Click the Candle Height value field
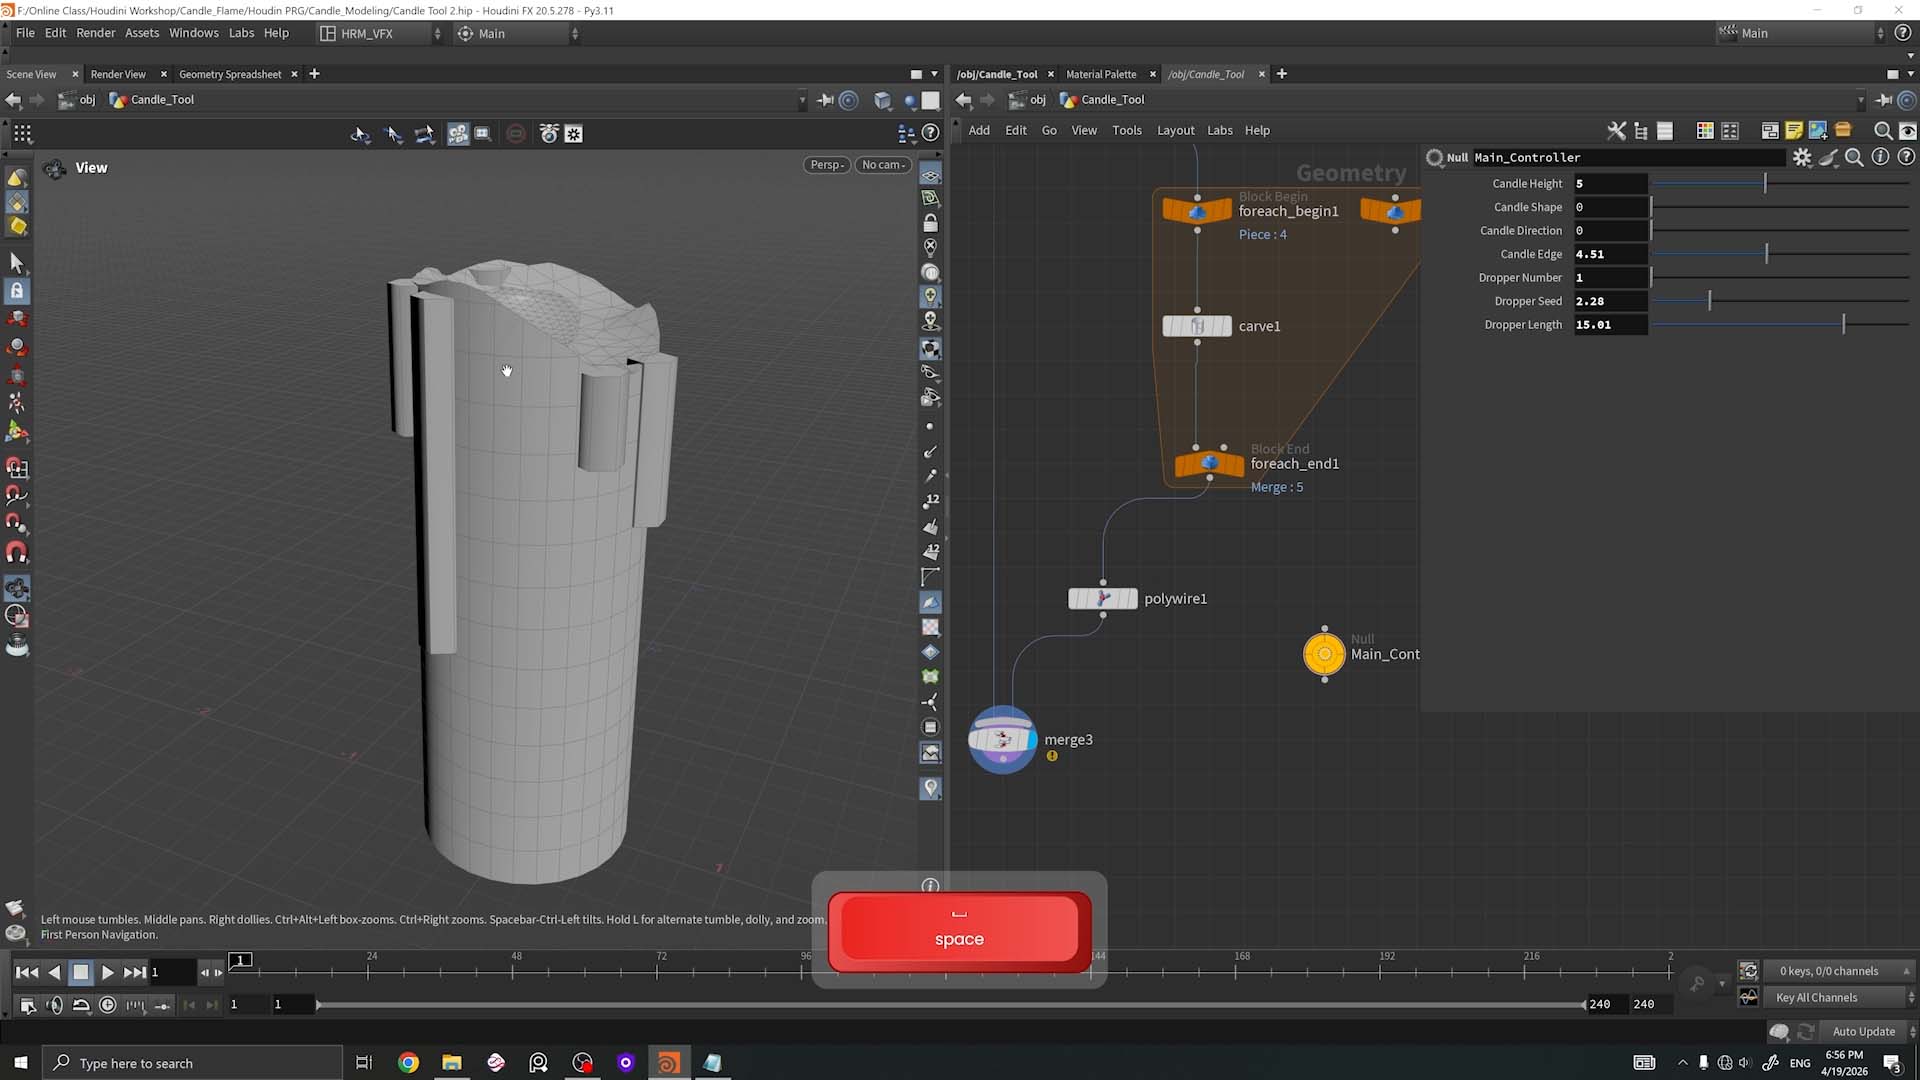 [1610, 183]
